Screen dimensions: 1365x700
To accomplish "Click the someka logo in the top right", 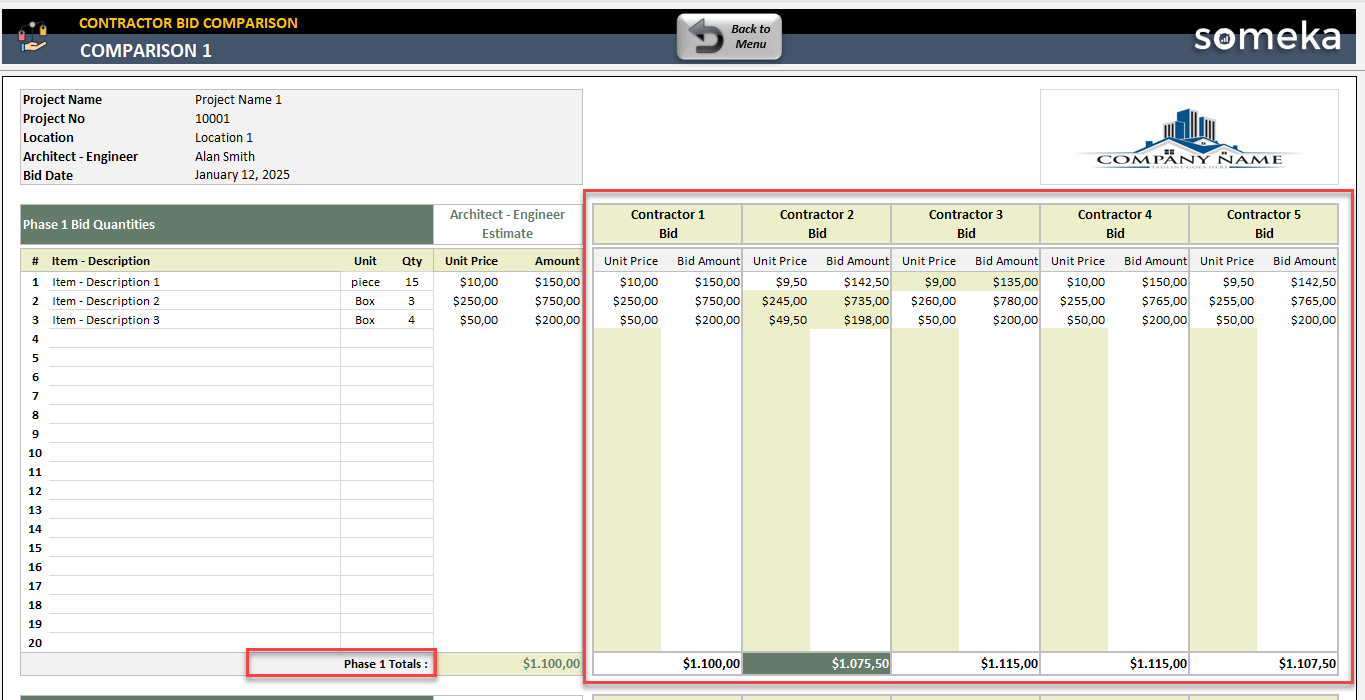I will [1267, 36].
